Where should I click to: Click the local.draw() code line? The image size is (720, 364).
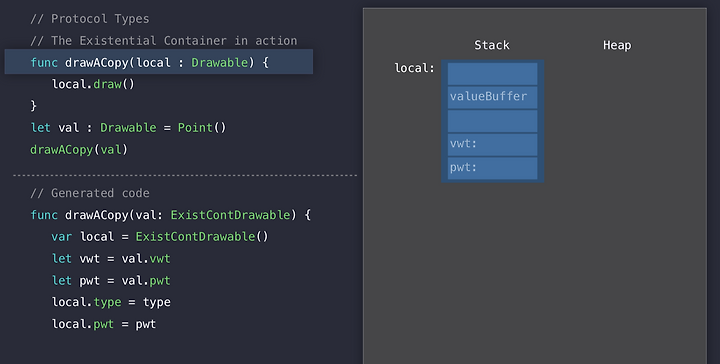(93, 84)
